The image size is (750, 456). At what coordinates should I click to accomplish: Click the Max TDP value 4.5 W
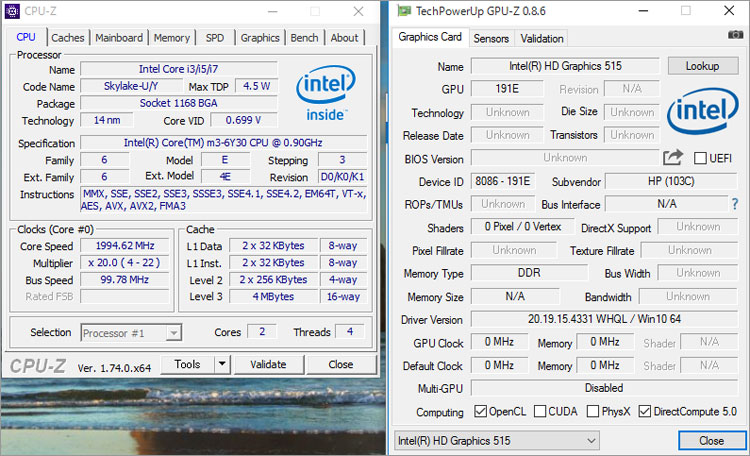click(x=256, y=86)
